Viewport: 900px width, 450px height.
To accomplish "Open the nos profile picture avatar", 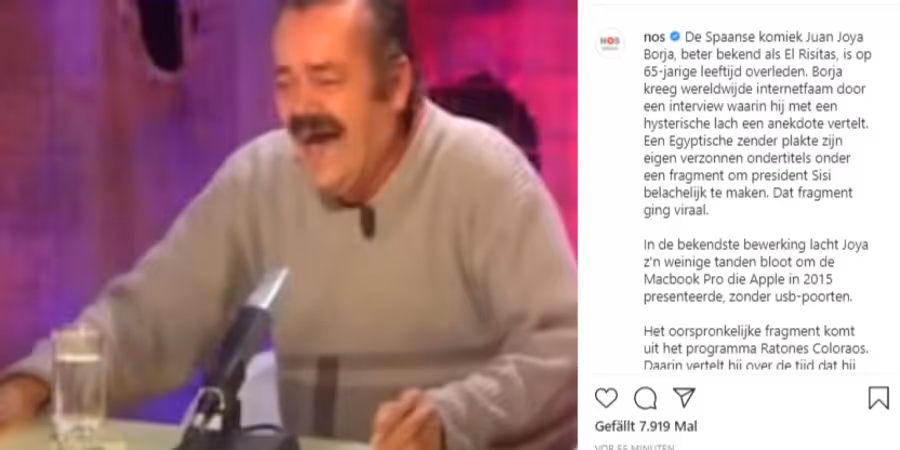I will point(610,42).
